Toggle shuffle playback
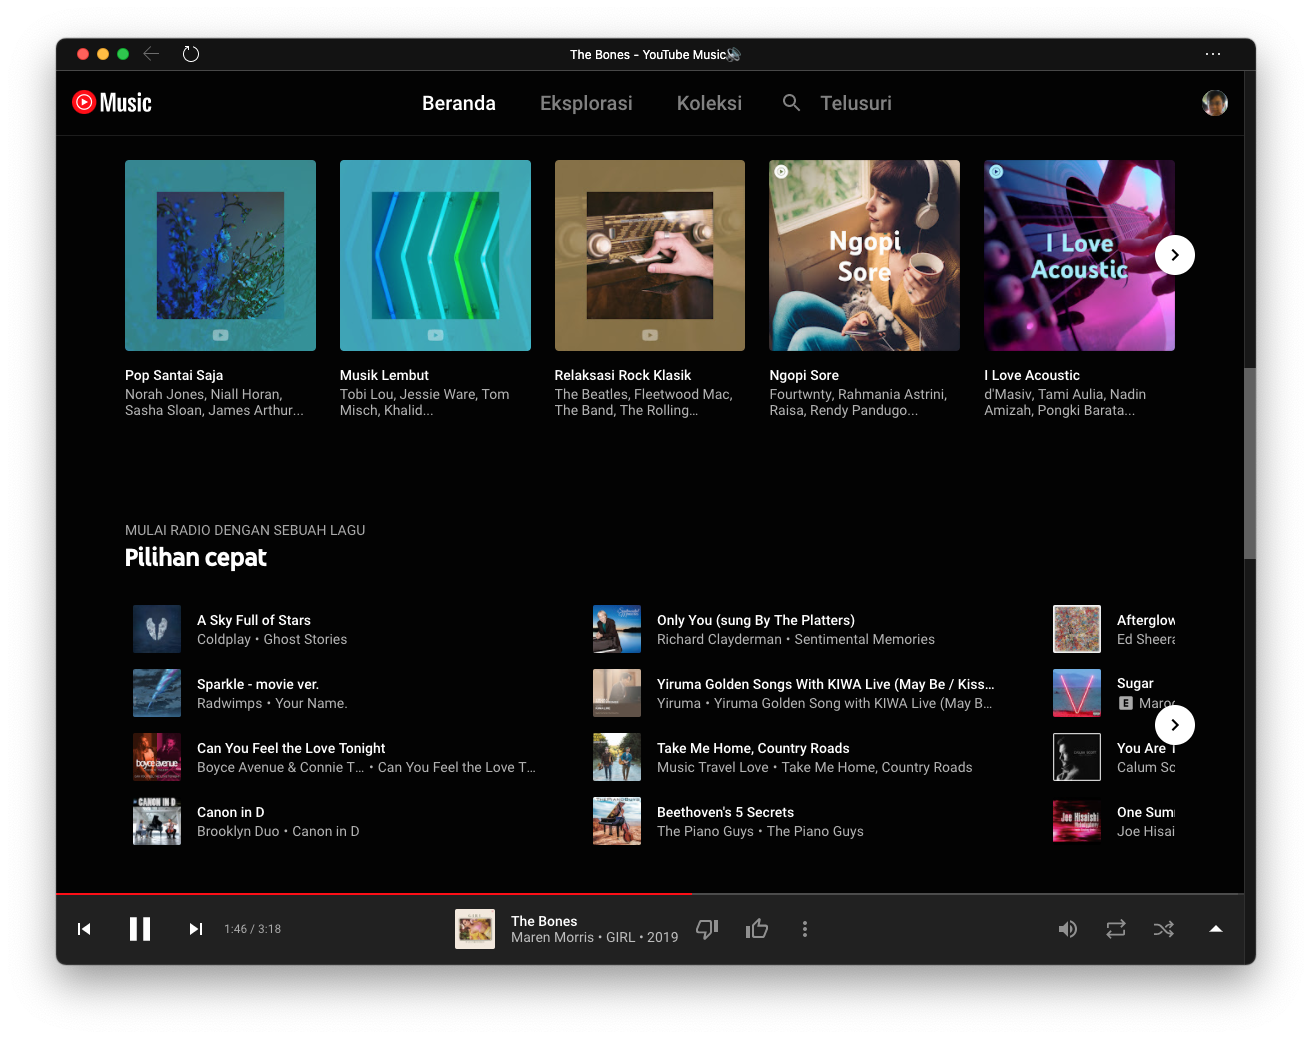Viewport: 1312px width, 1039px height. 1164,929
